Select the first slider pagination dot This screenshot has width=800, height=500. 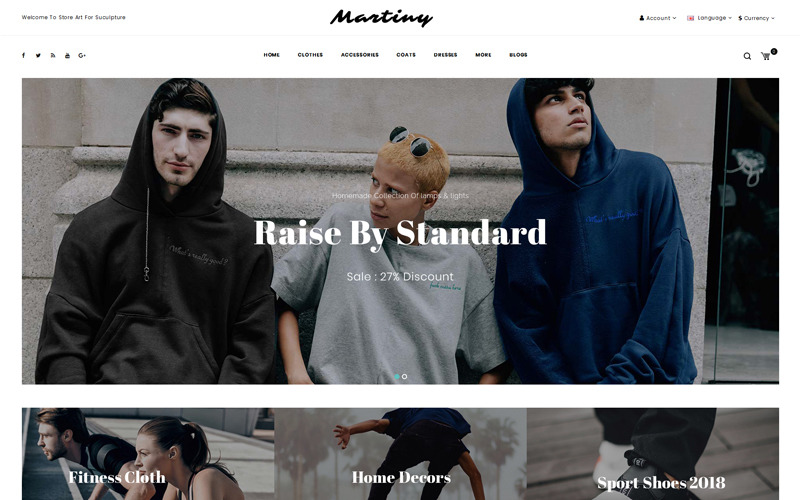(397, 377)
